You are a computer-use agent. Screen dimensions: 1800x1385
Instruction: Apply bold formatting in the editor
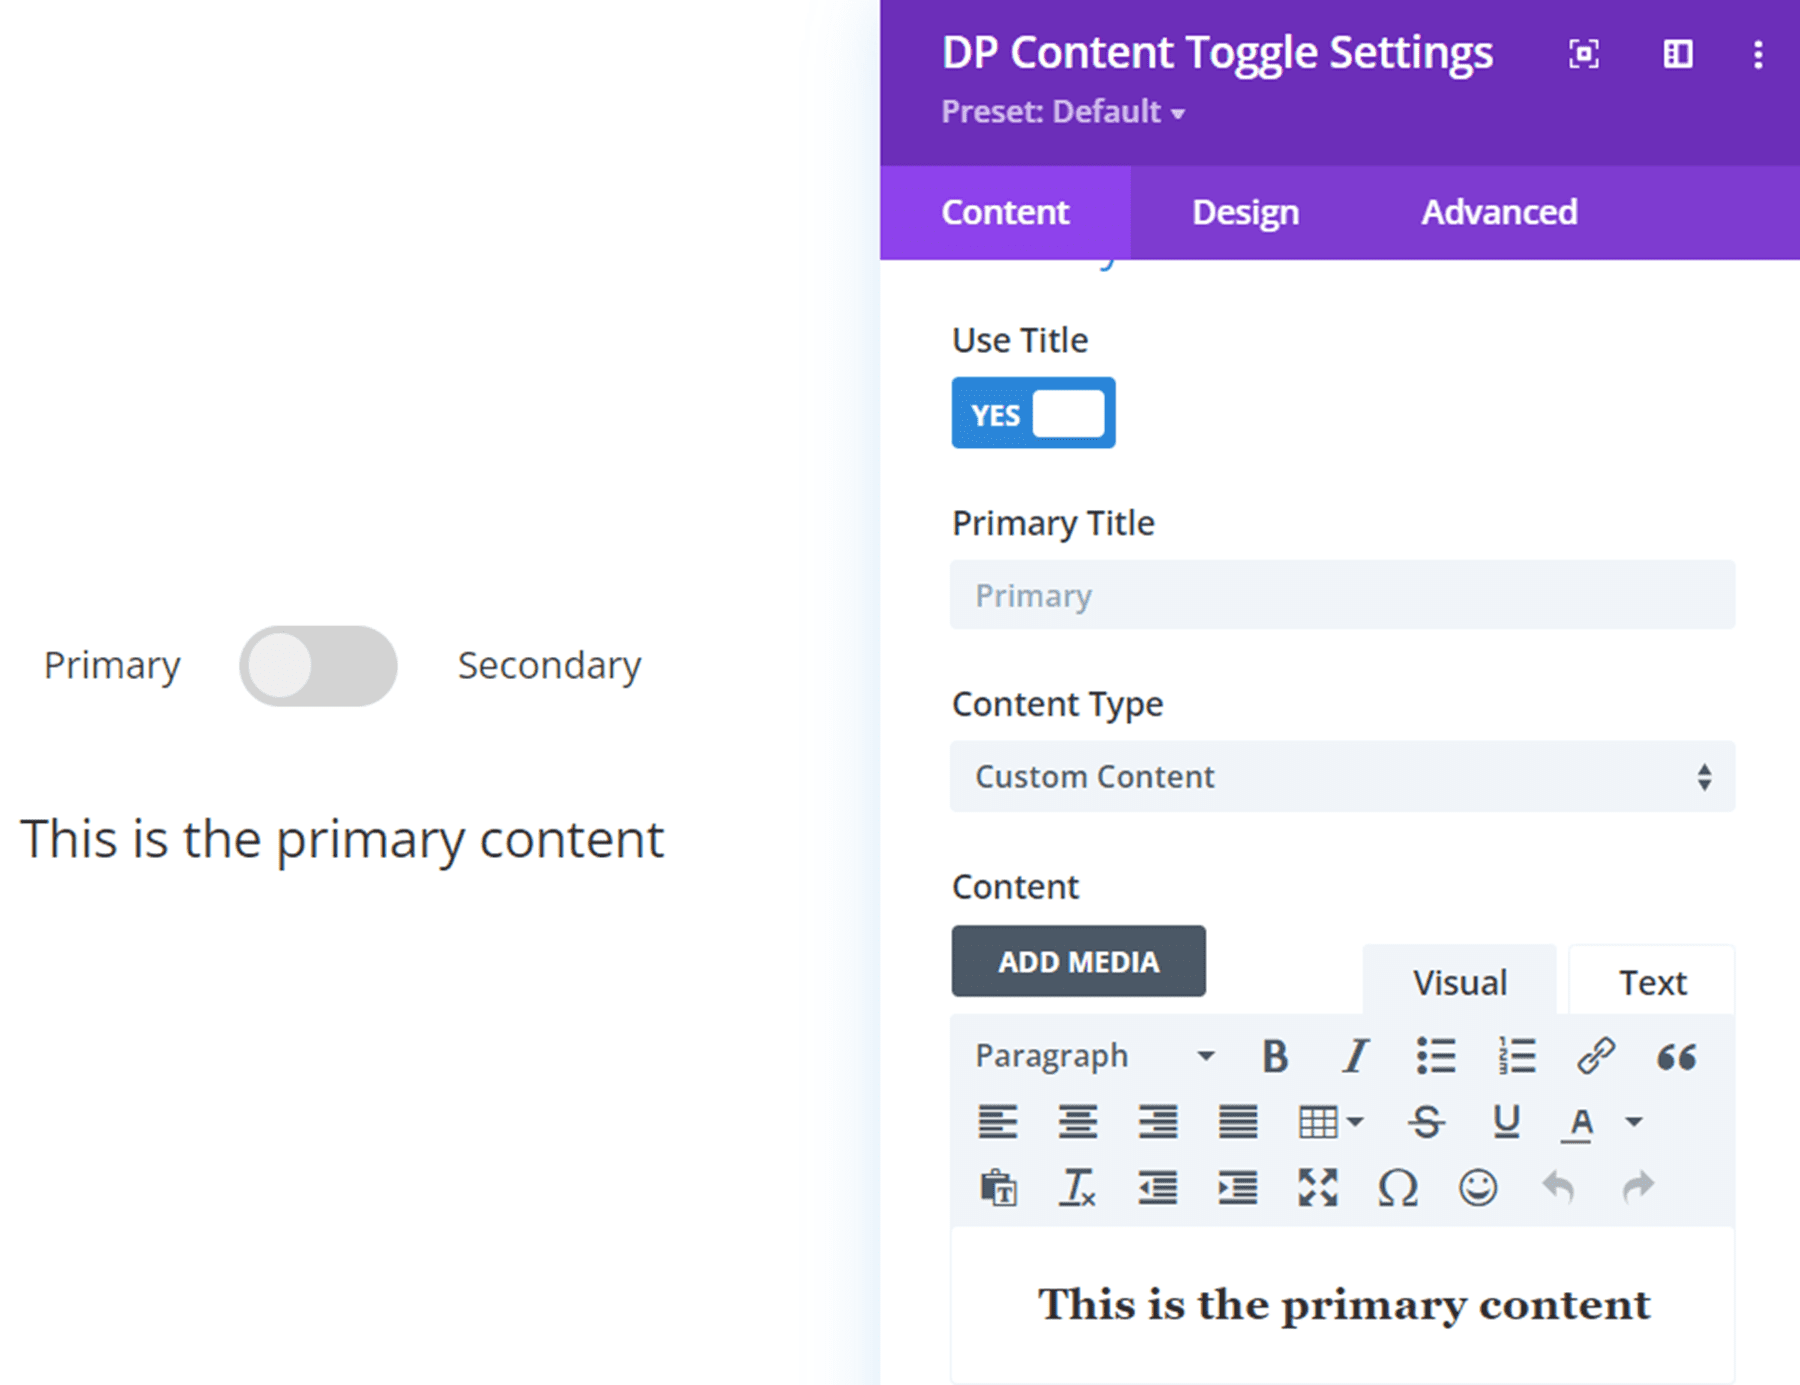coord(1275,1055)
